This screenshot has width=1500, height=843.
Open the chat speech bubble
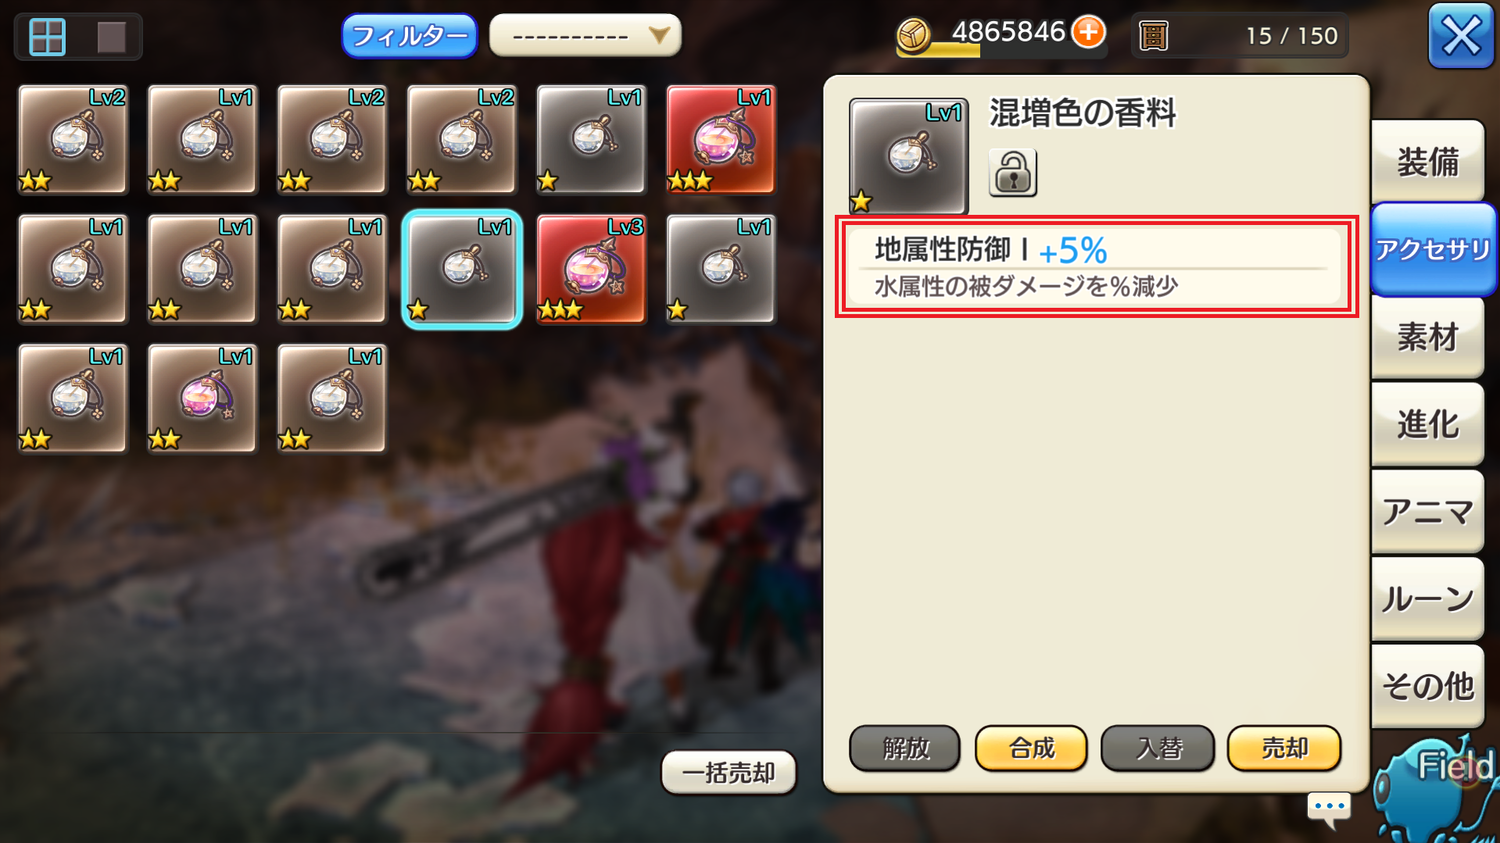(x=1329, y=809)
